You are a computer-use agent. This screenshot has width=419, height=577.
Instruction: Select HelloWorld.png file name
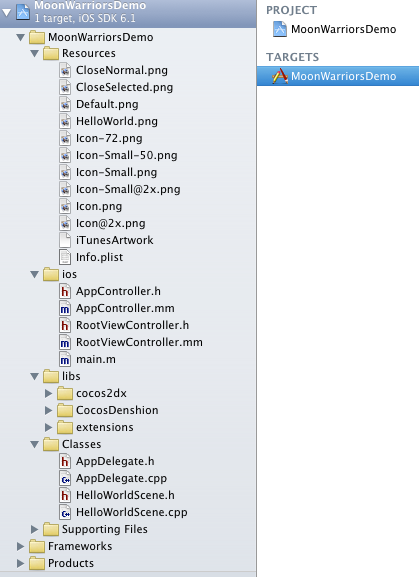pyautogui.click(x=117, y=121)
